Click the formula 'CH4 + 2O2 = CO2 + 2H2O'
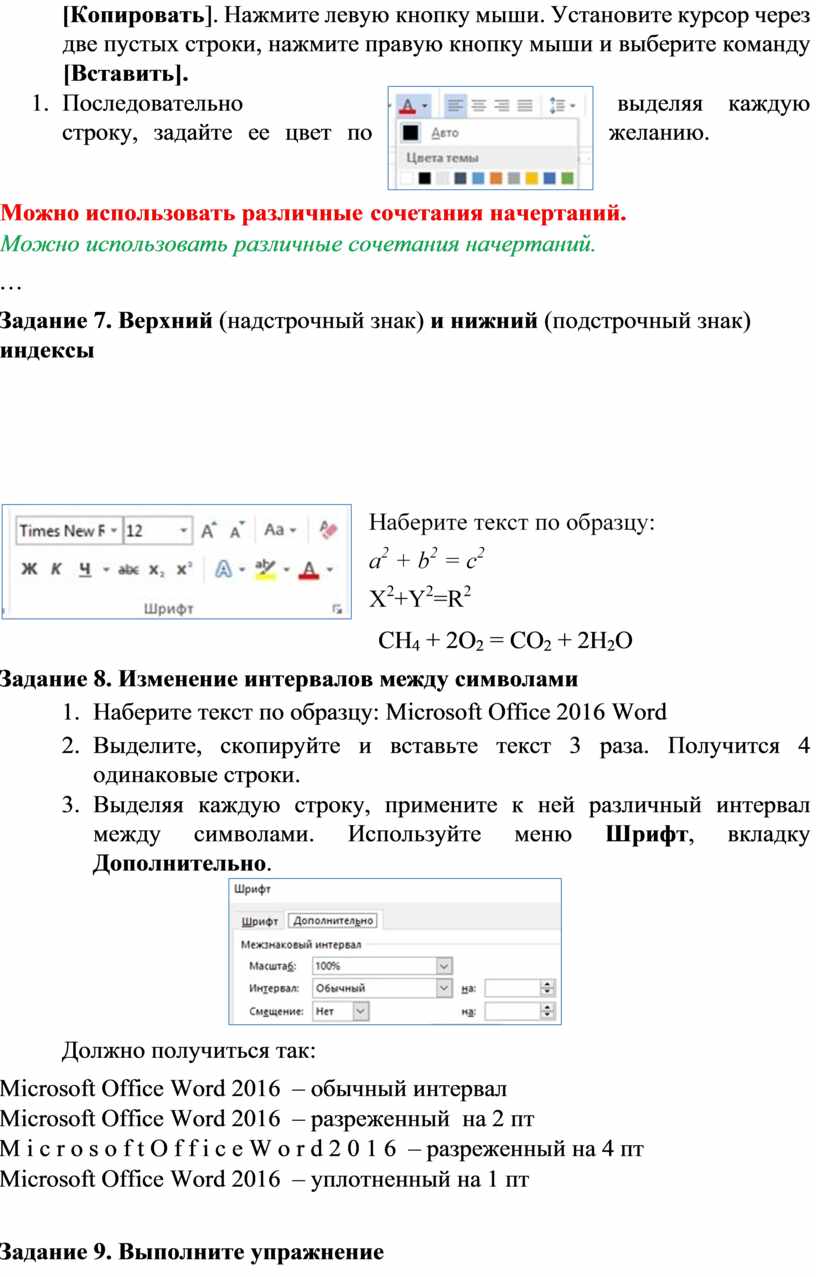Image resolution: width=816 pixels, height=1277 pixels. (x=505, y=641)
